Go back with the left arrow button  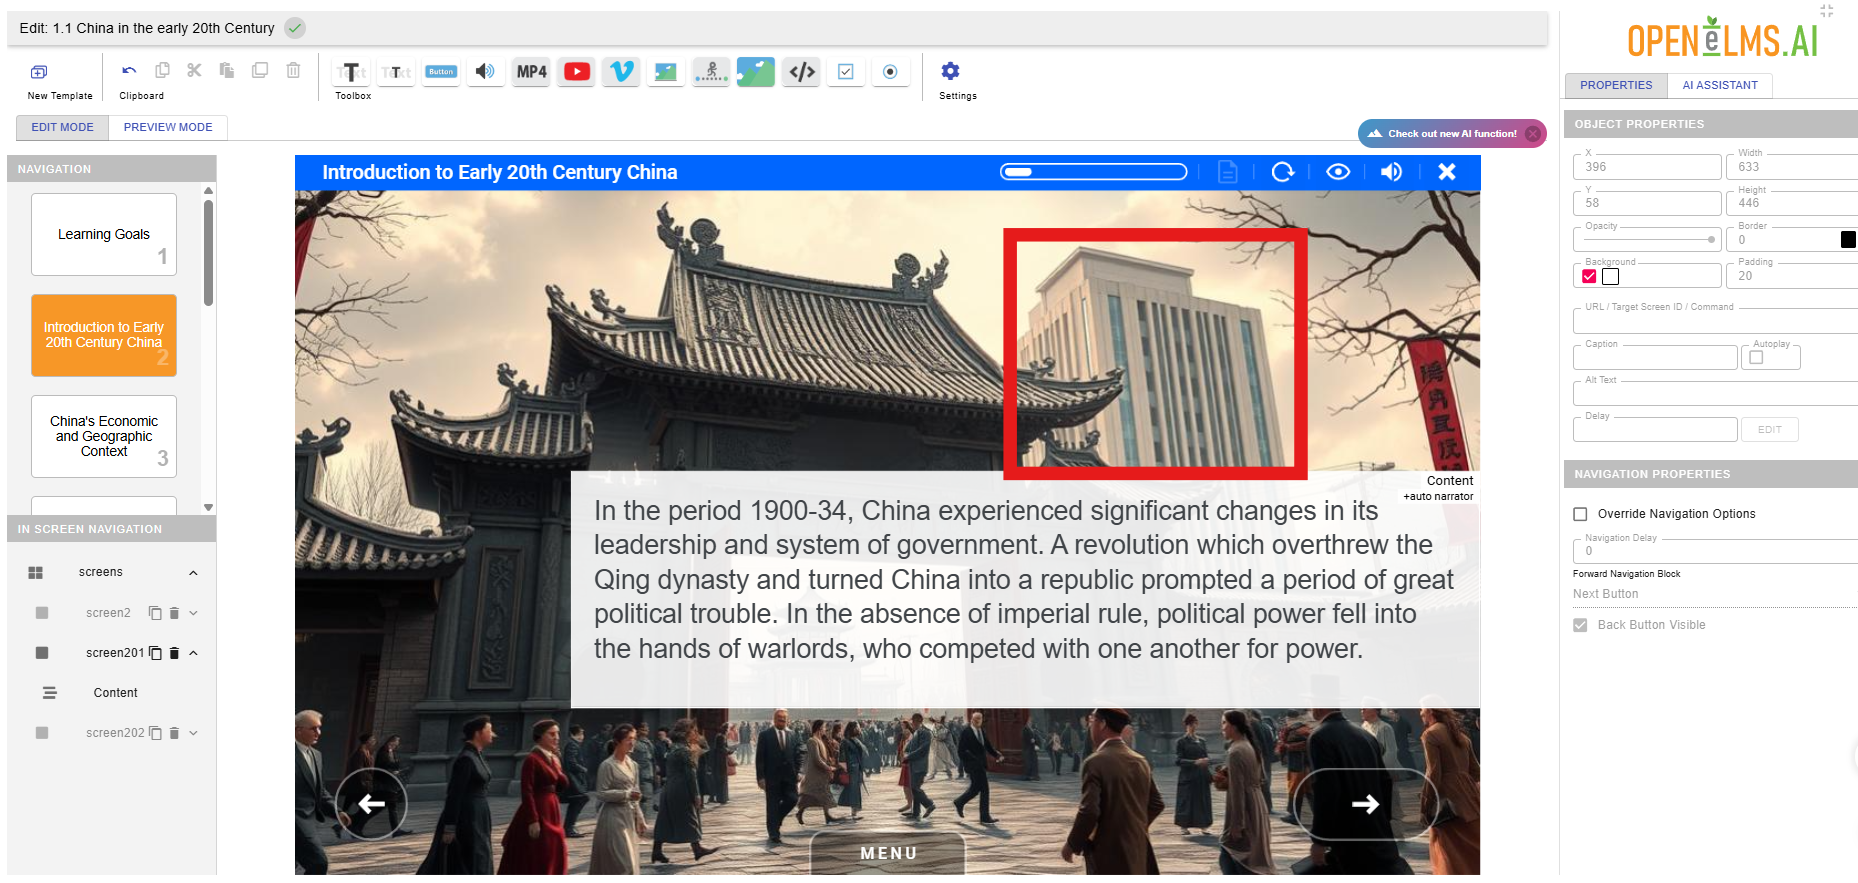(x=371, y=804)
